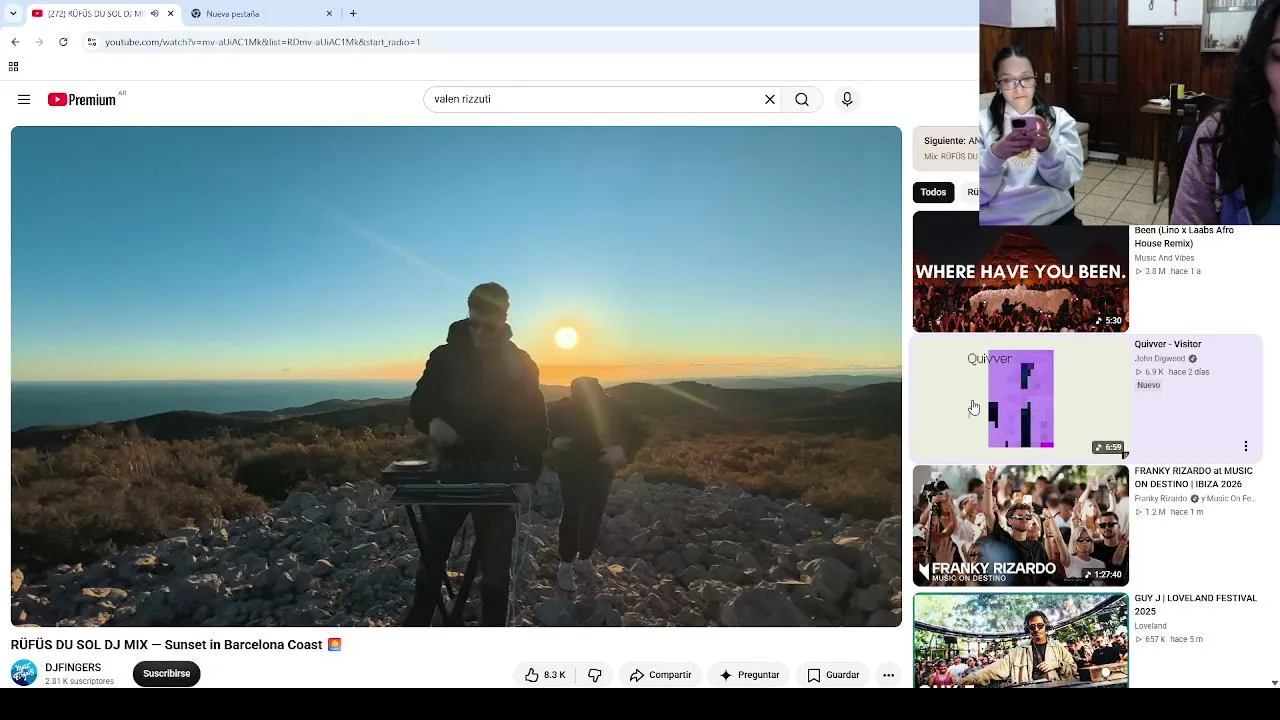The height and width of the screenshot is (720, 1280).
Task: Play the Where Have You Been thumbnail
Action: pyautogui.click(x=1020, y=272)
